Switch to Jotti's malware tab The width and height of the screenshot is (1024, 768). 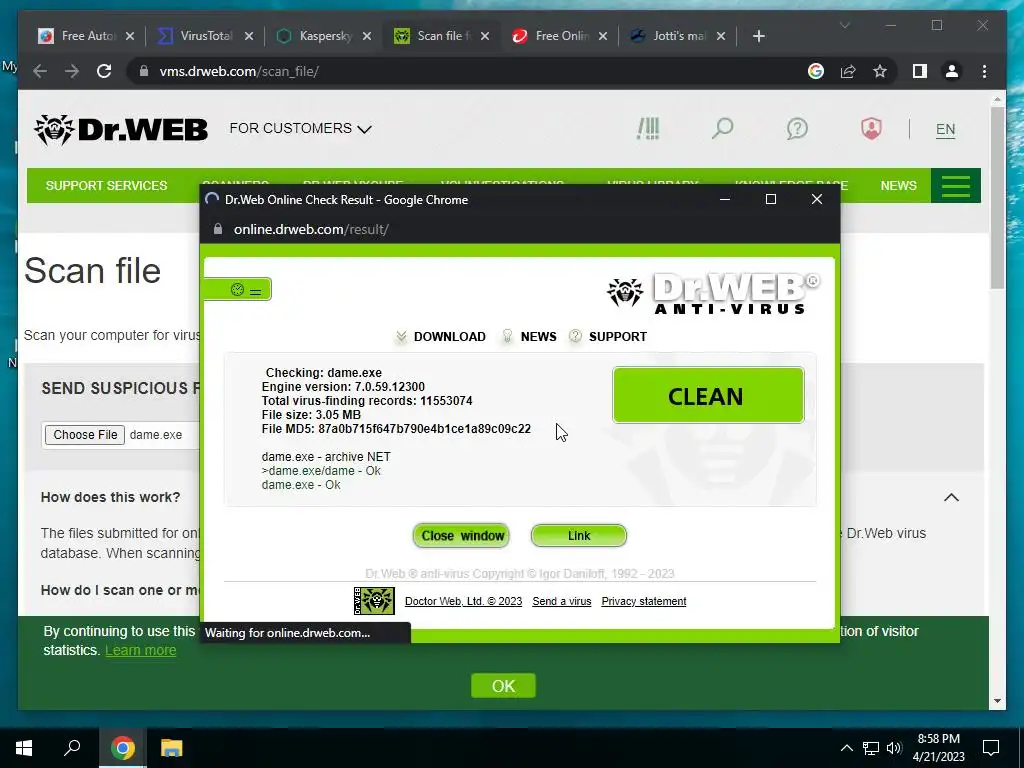(x=679, y=36)
